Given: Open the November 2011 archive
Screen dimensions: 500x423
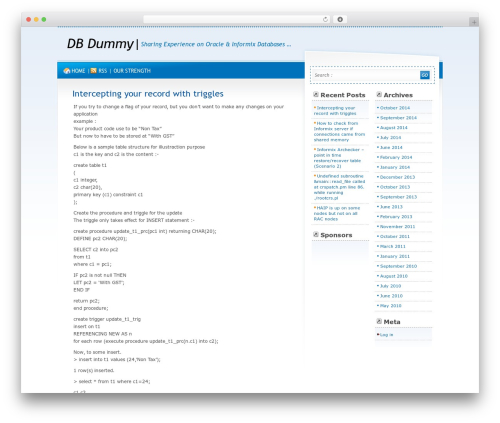Looking at the screenshot, I should click(x=397, y=227).
